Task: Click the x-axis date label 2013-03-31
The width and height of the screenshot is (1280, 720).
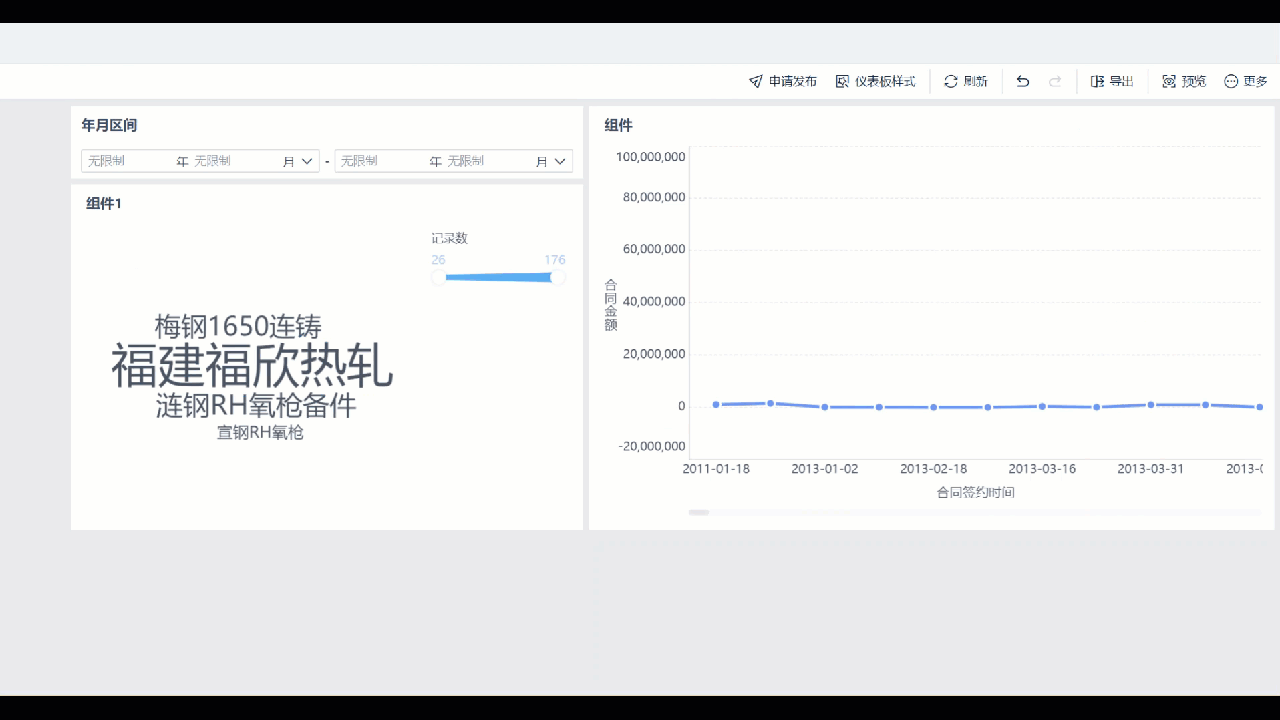Action: (1151, 469)
